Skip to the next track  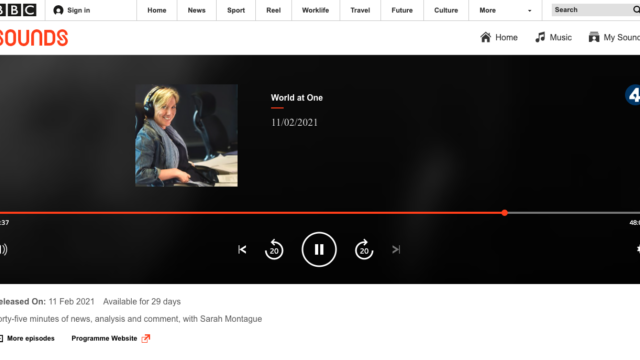click(396, 249)
